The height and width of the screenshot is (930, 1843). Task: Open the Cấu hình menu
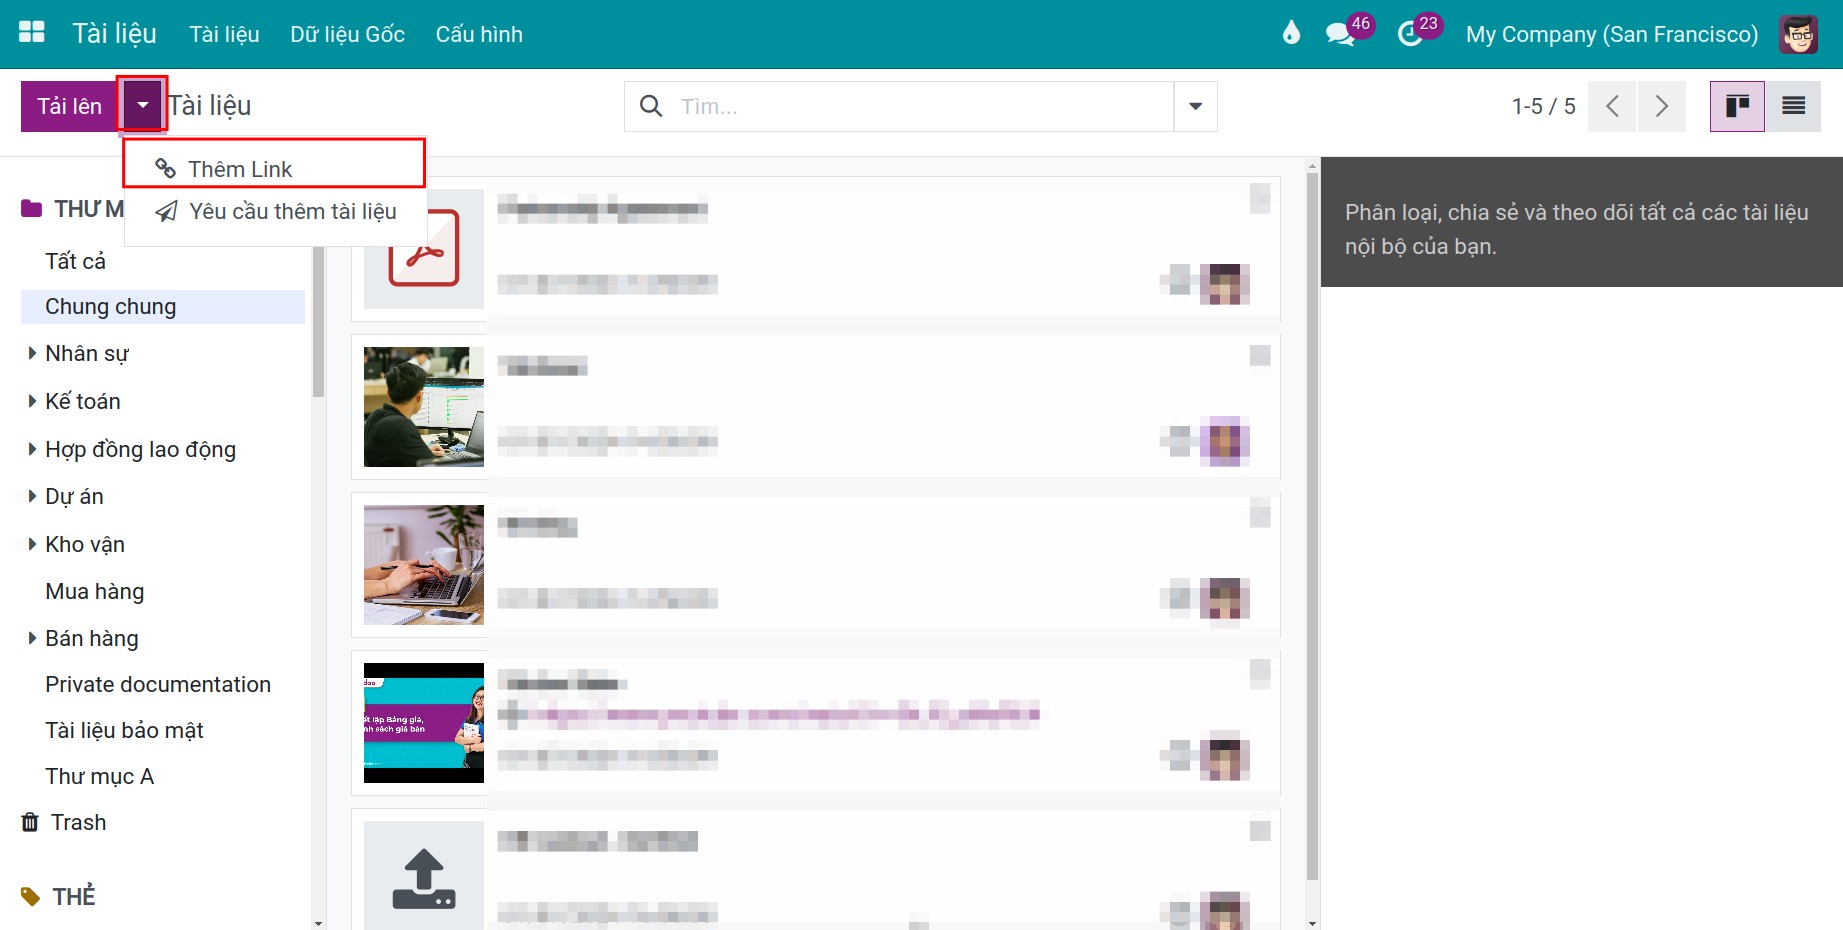479,34
